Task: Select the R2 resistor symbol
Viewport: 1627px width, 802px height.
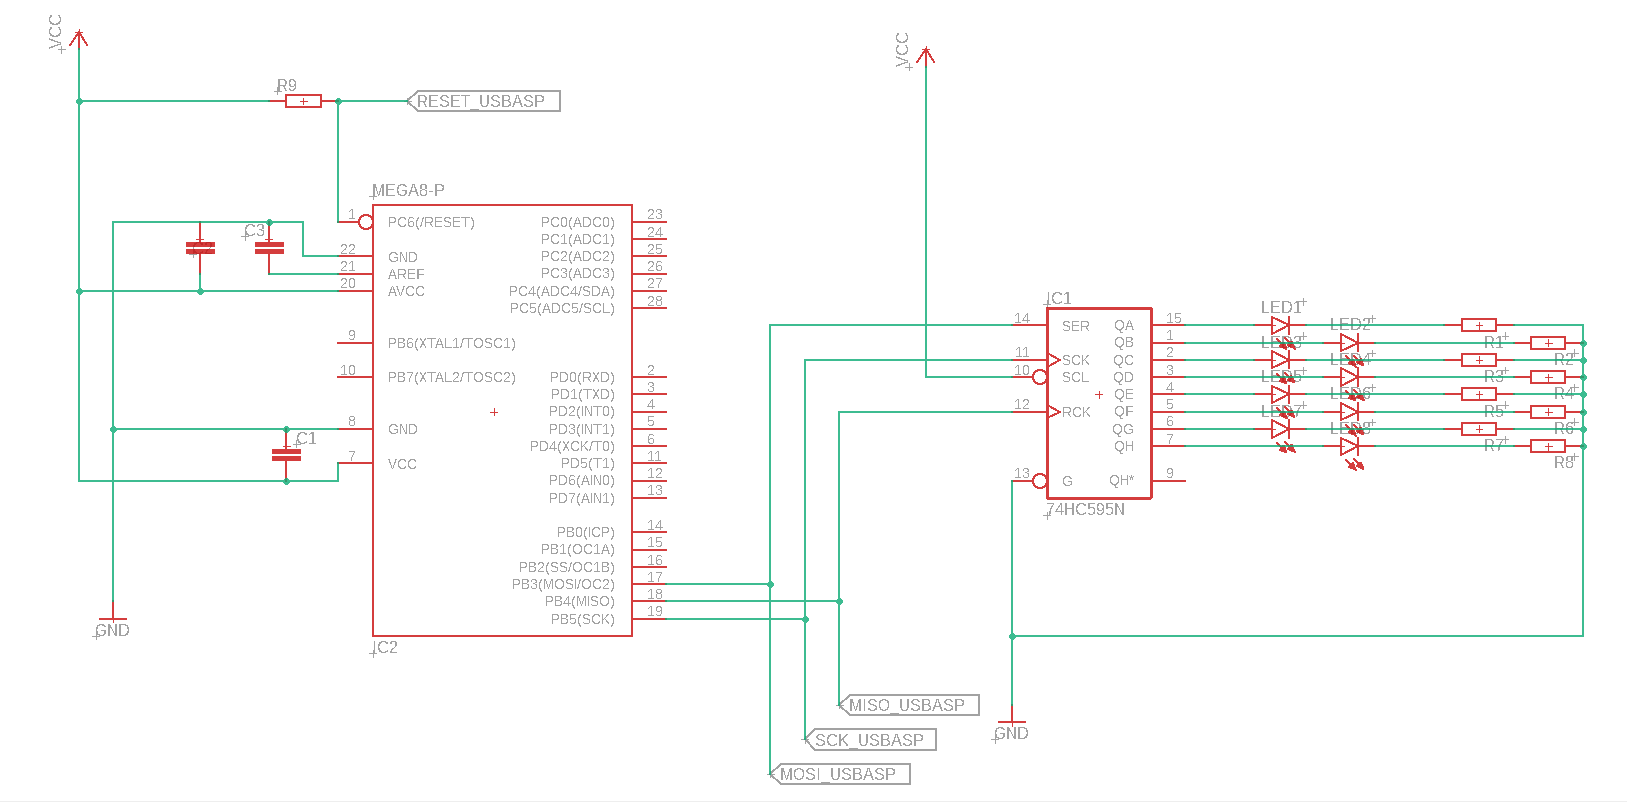Action: tap(1548, 342)
